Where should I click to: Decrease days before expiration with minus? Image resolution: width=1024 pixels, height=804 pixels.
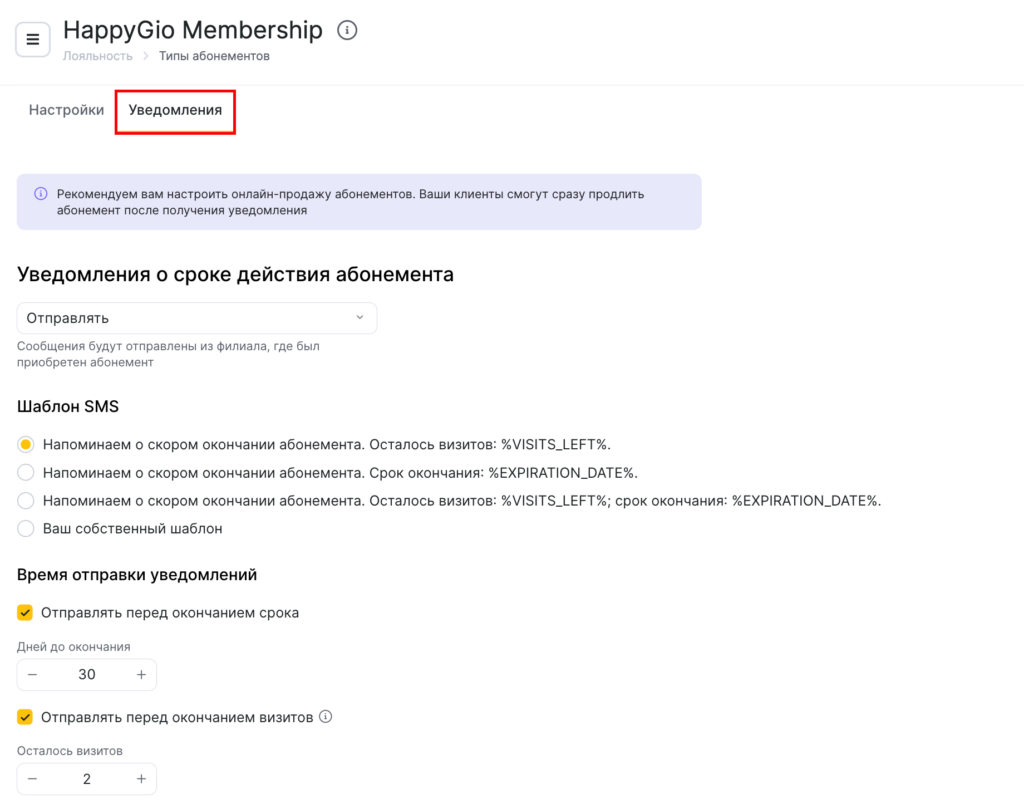pyautogui.click(x=33, y=675)
